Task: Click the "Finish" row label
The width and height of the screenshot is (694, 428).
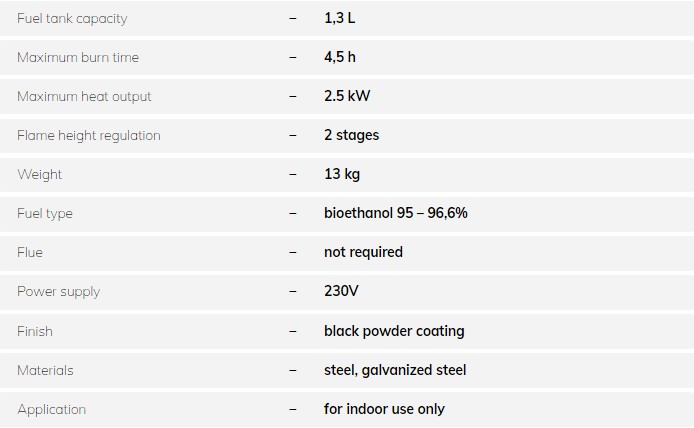Action: [x=35, y=331]
